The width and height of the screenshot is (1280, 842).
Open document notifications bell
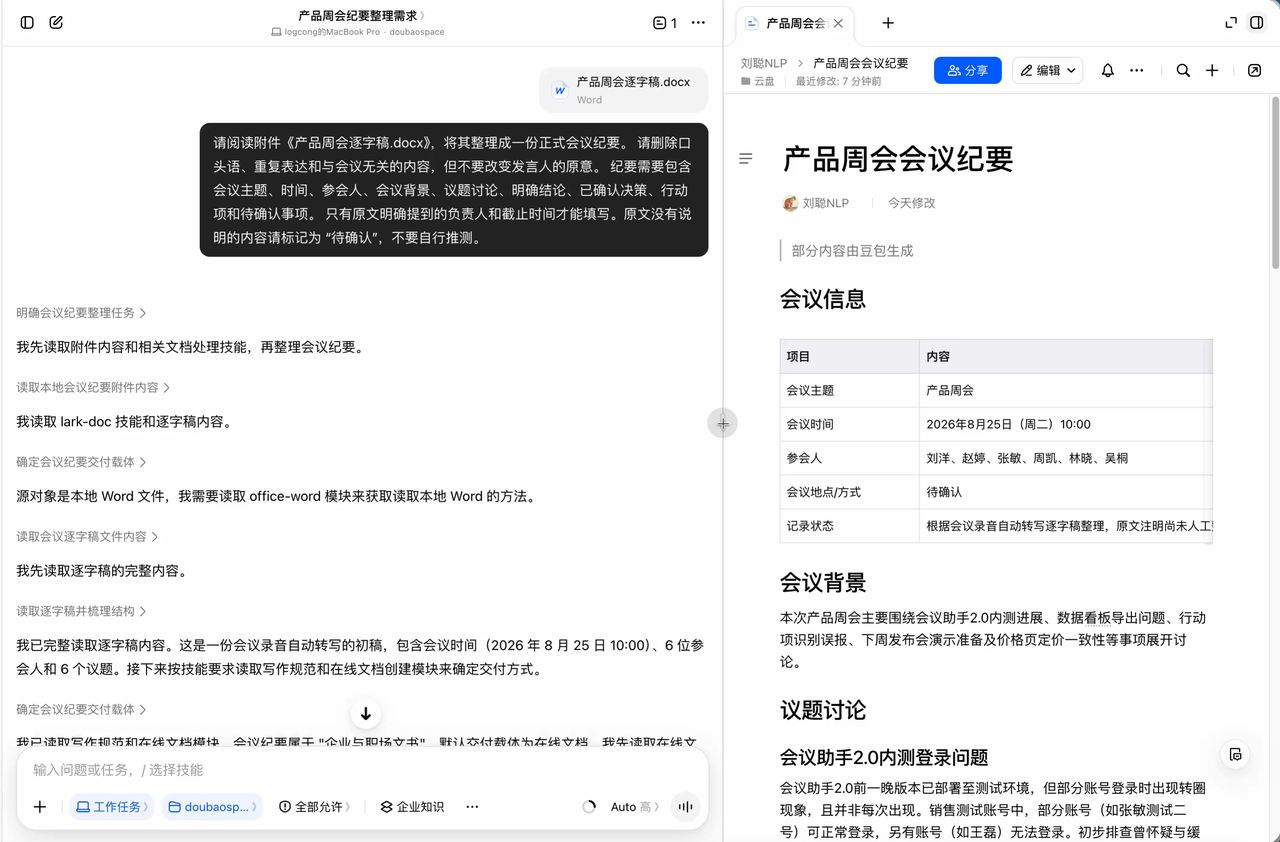(x=1108, y=70)
